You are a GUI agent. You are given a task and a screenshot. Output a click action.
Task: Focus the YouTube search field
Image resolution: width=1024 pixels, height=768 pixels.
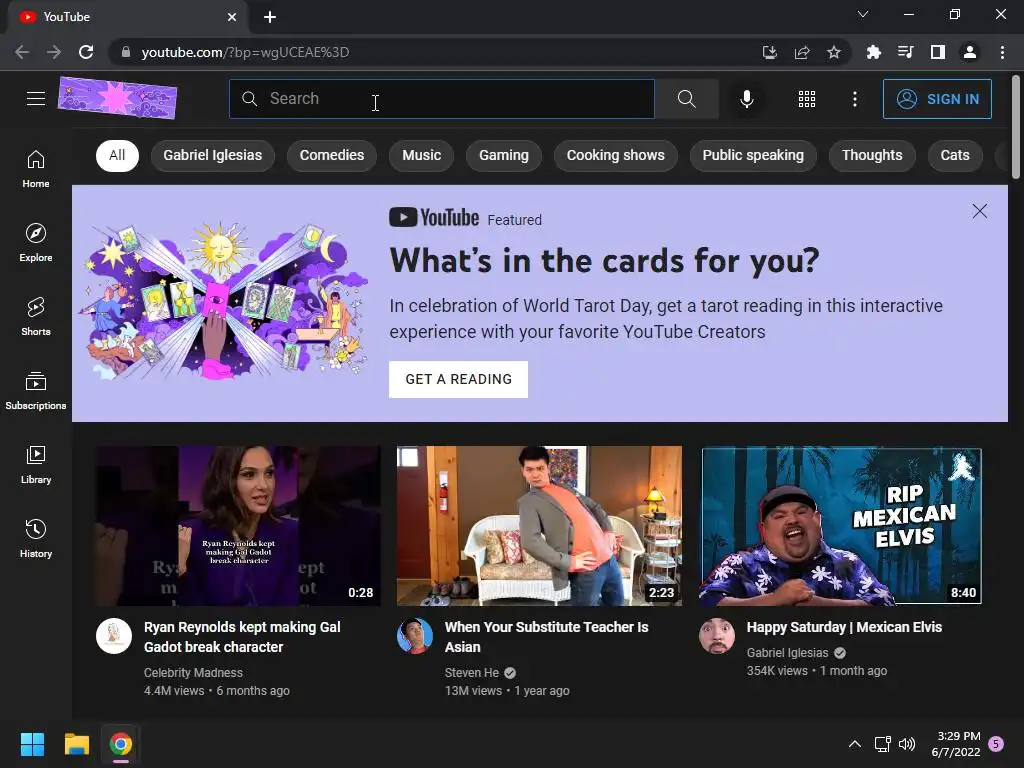[x=442, y=99]
